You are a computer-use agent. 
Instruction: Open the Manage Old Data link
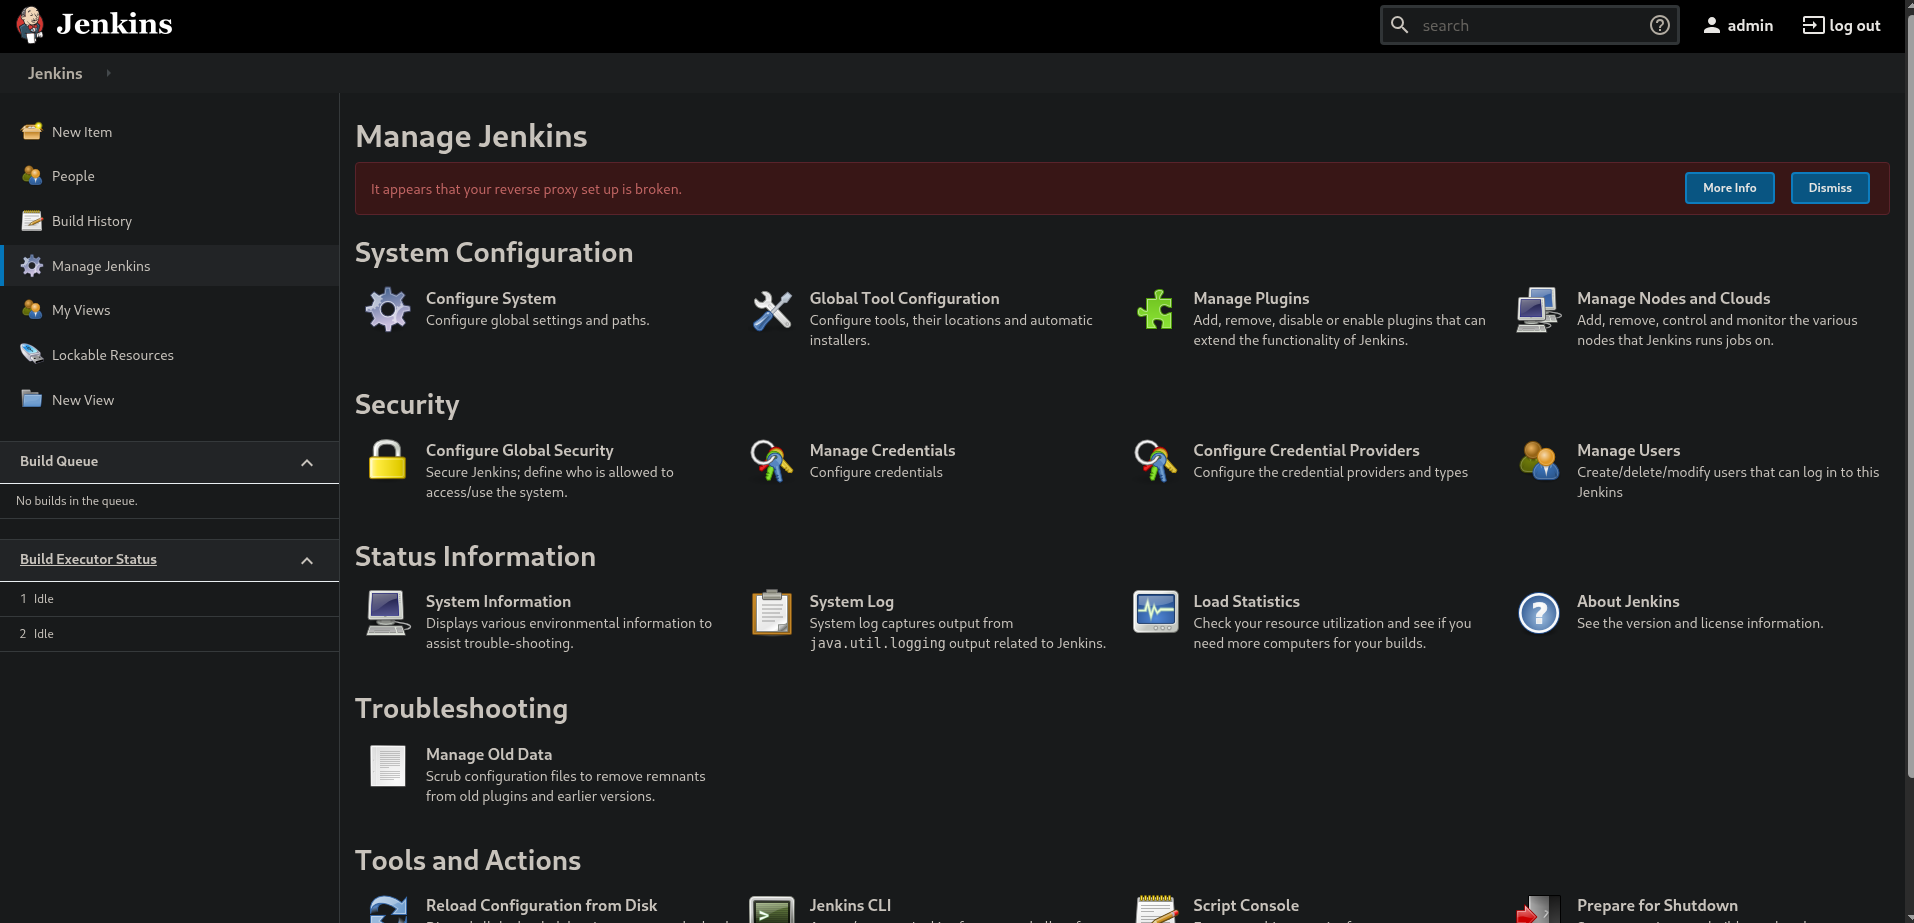tap(489, 754)
